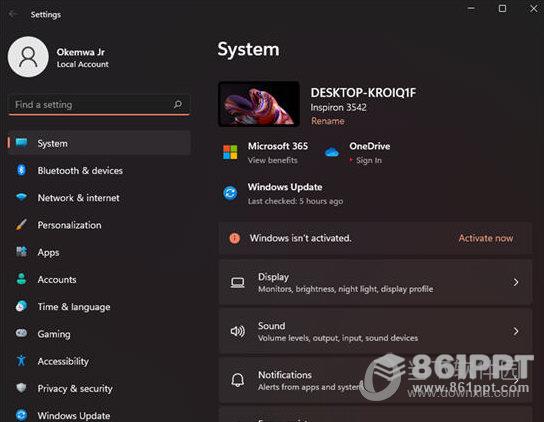Image resolution: width=544 pixels, height=422 pixels.
Task: Click the Personalization paintbrush icon
Action: (x=22, y=225)
